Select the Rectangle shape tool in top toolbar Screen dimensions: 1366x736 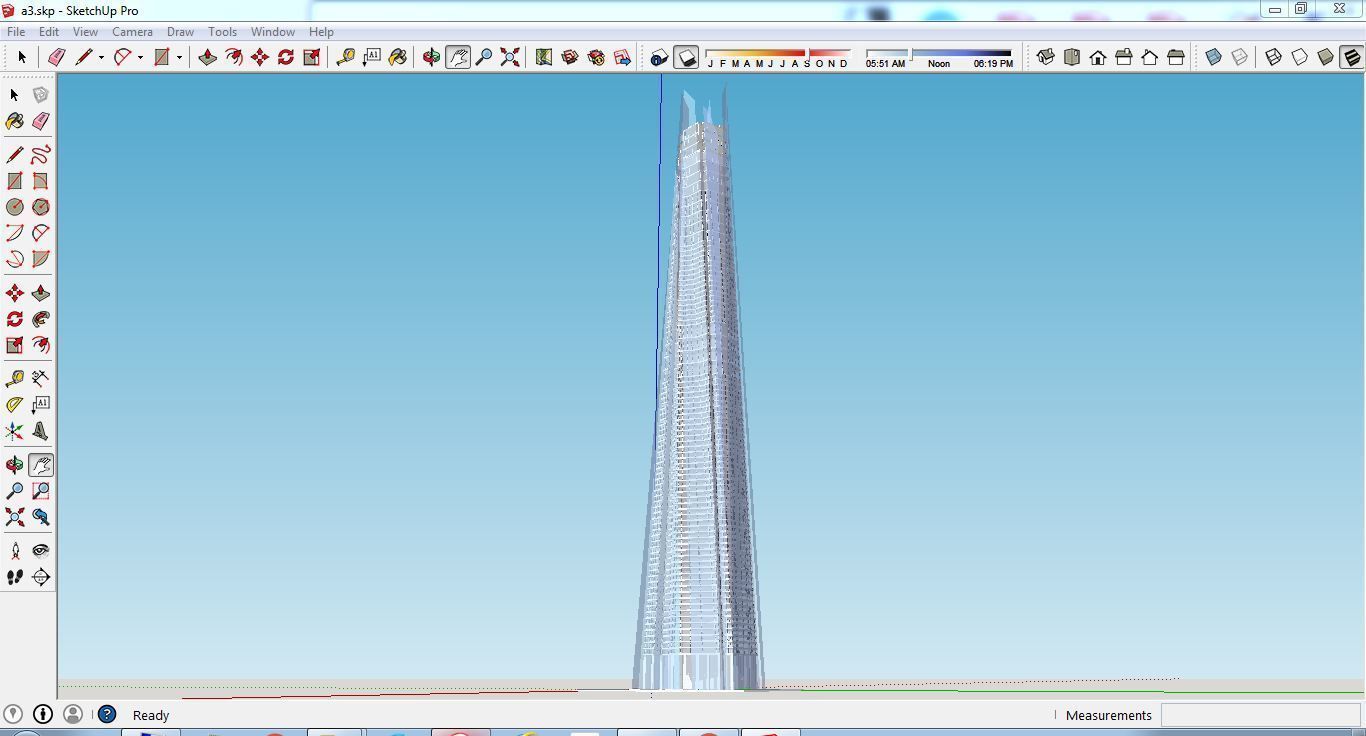point(162,58)
